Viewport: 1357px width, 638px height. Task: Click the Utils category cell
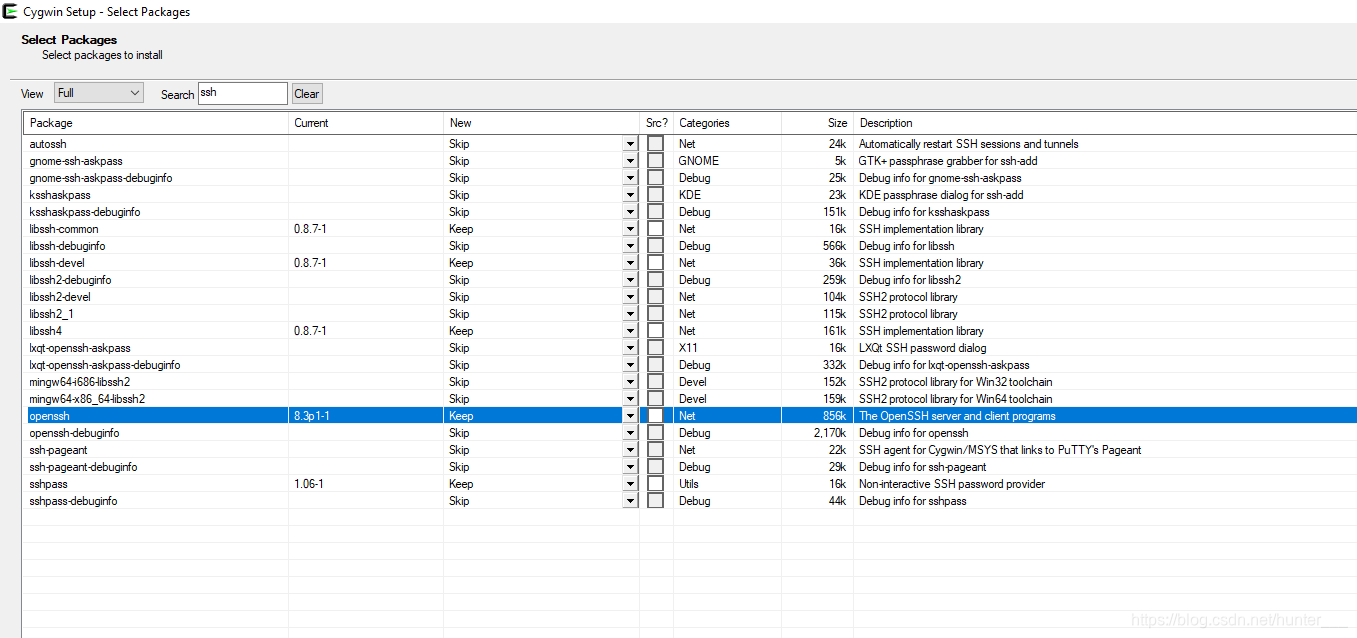pos(689,484)
